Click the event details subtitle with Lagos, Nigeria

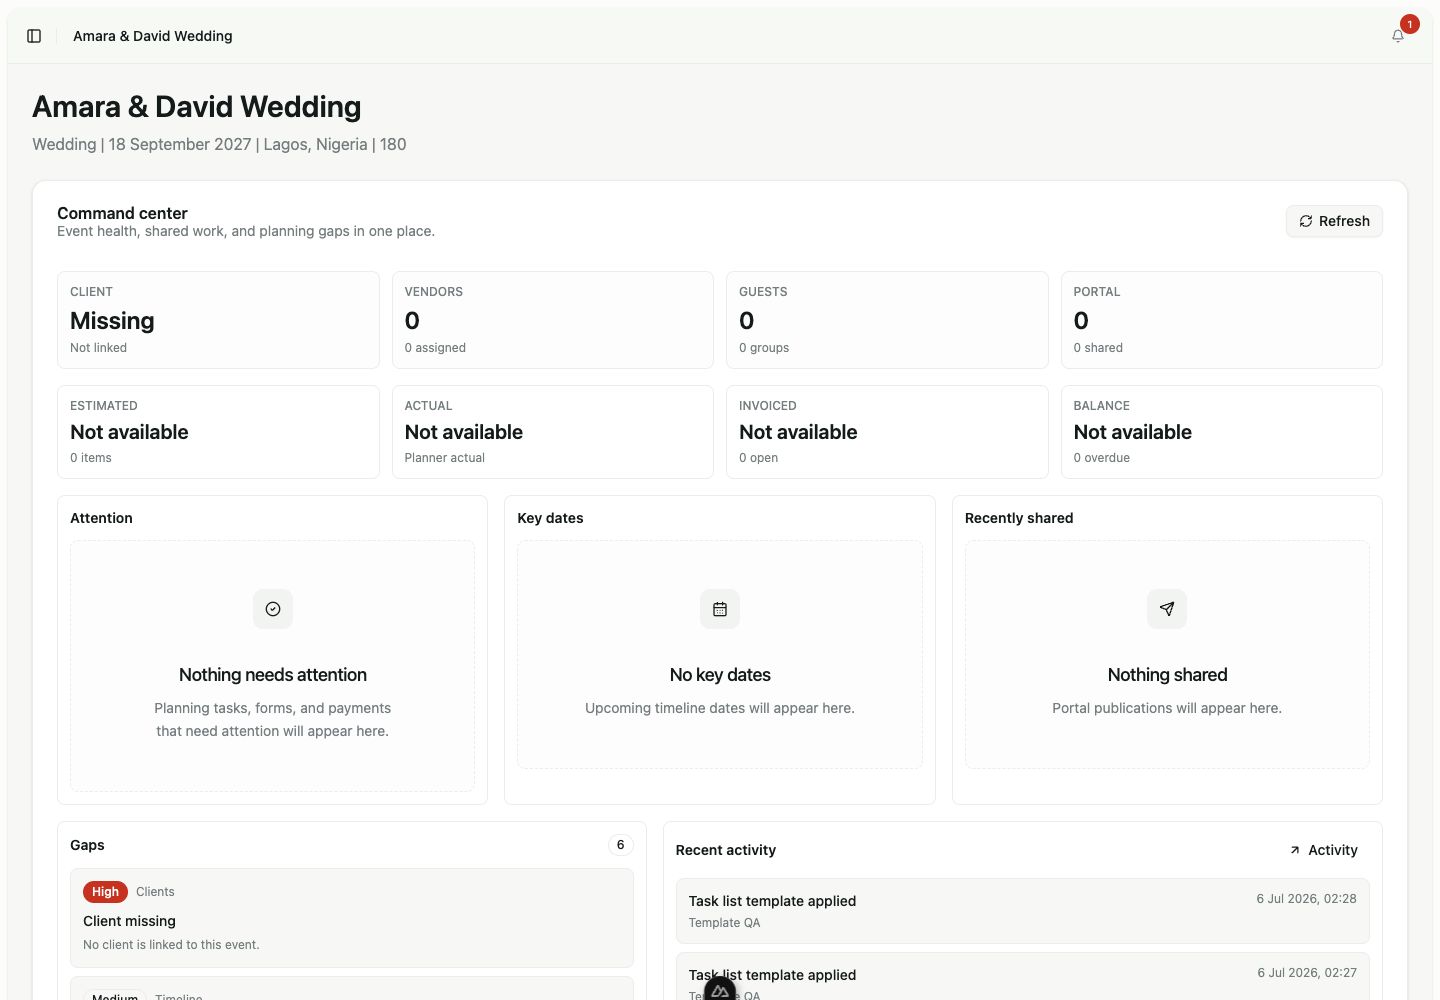[219, 144]
